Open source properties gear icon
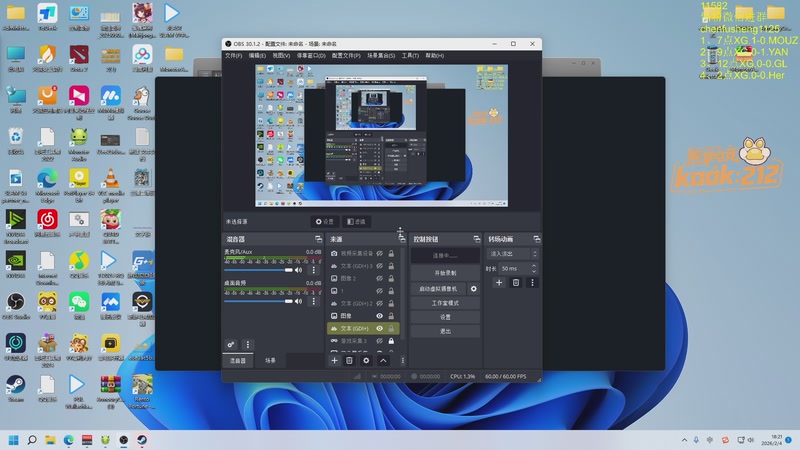Image resolution: width=800 pixels, height=450 pixels. pyautogui.click(x=366, y=360)
